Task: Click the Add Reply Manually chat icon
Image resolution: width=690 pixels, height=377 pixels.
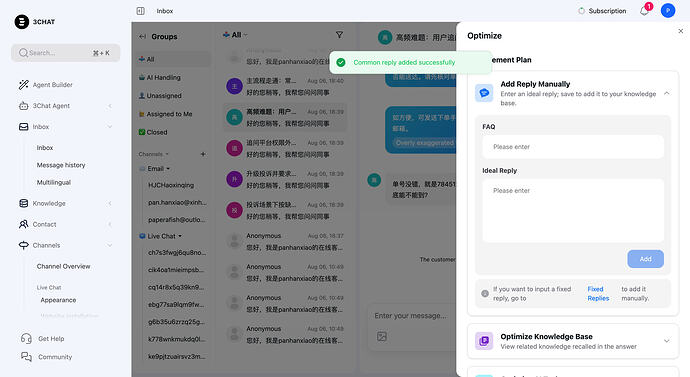Action: pyautogui.click(x=484, y=93)
